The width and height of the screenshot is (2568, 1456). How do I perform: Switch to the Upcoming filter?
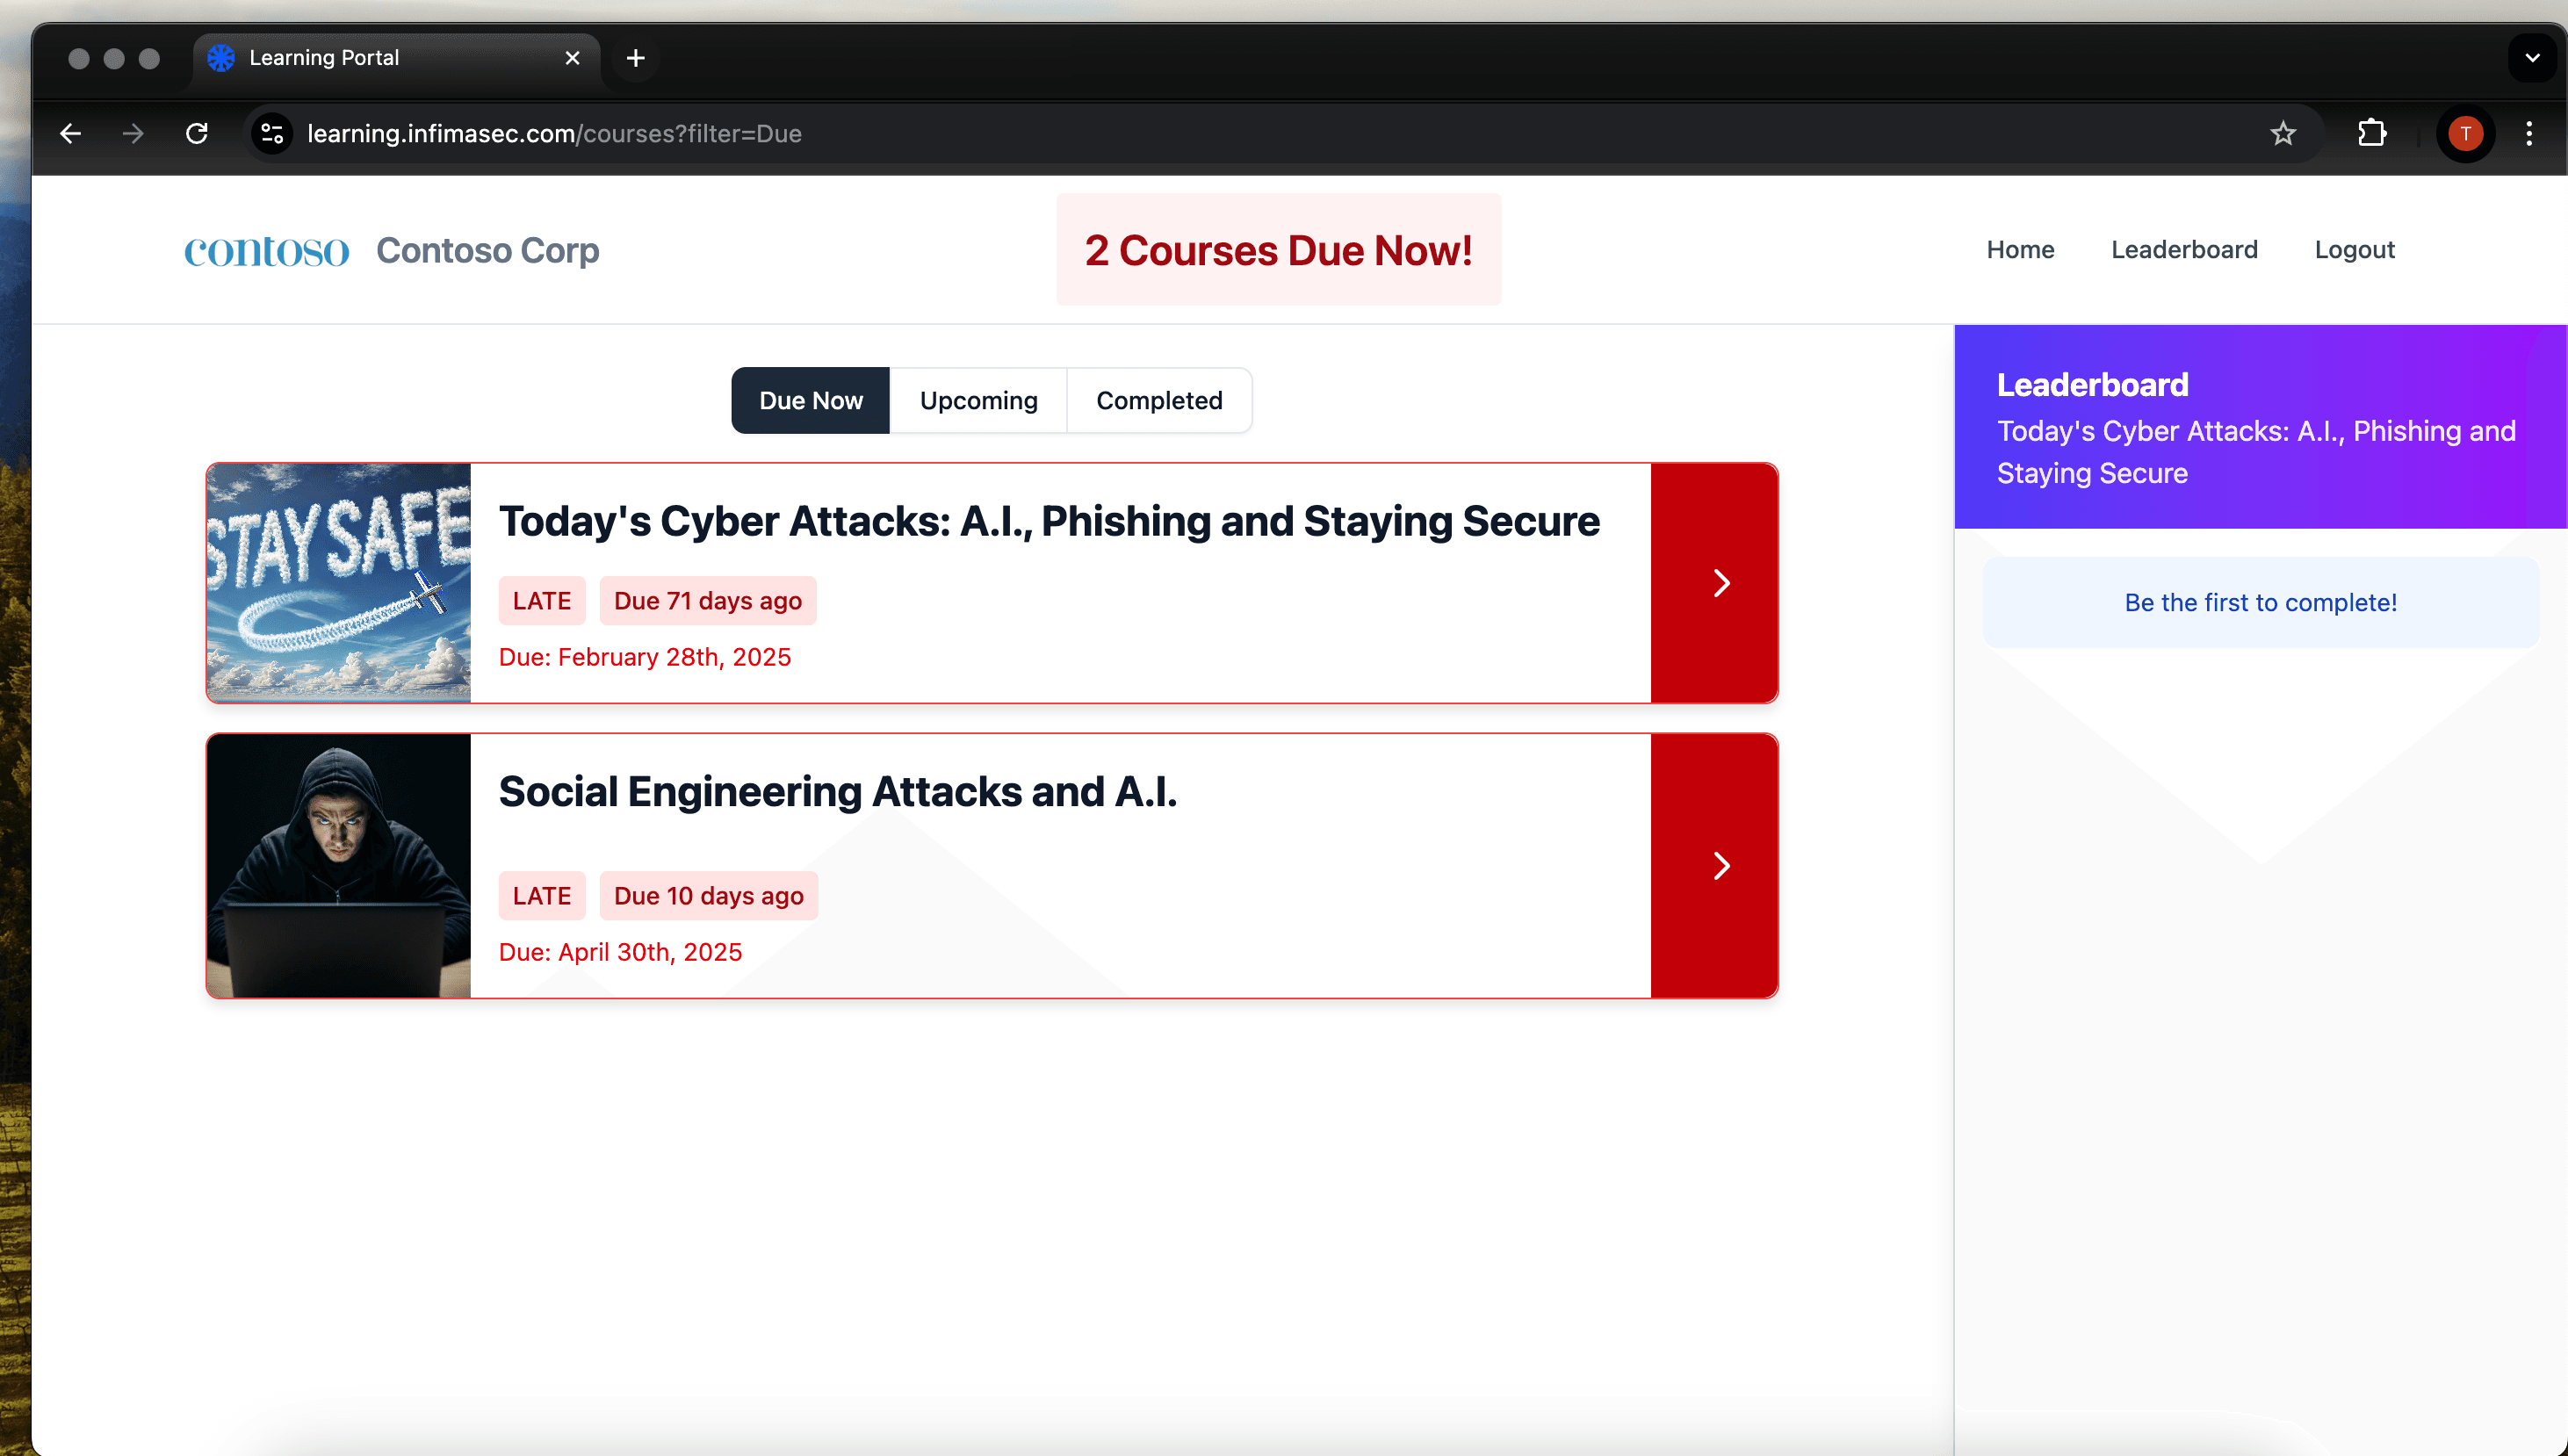pos(979,400)
